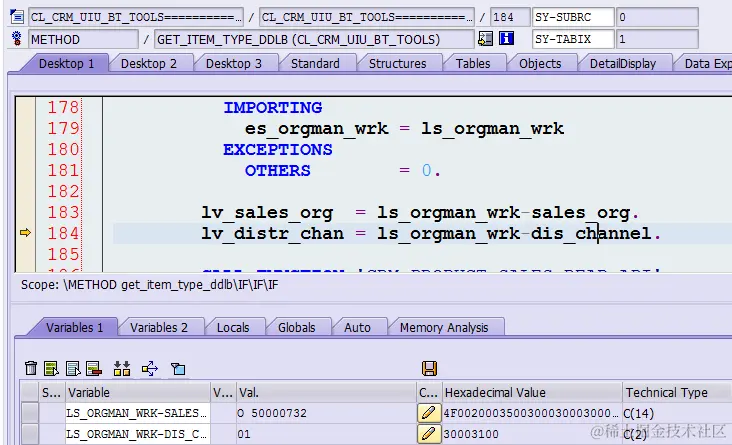This screenshot has width=732, height=445.
Task: Click the first CL_CRM_UIU_BT_TOOLS program field
Action: [x=136, y=17]
